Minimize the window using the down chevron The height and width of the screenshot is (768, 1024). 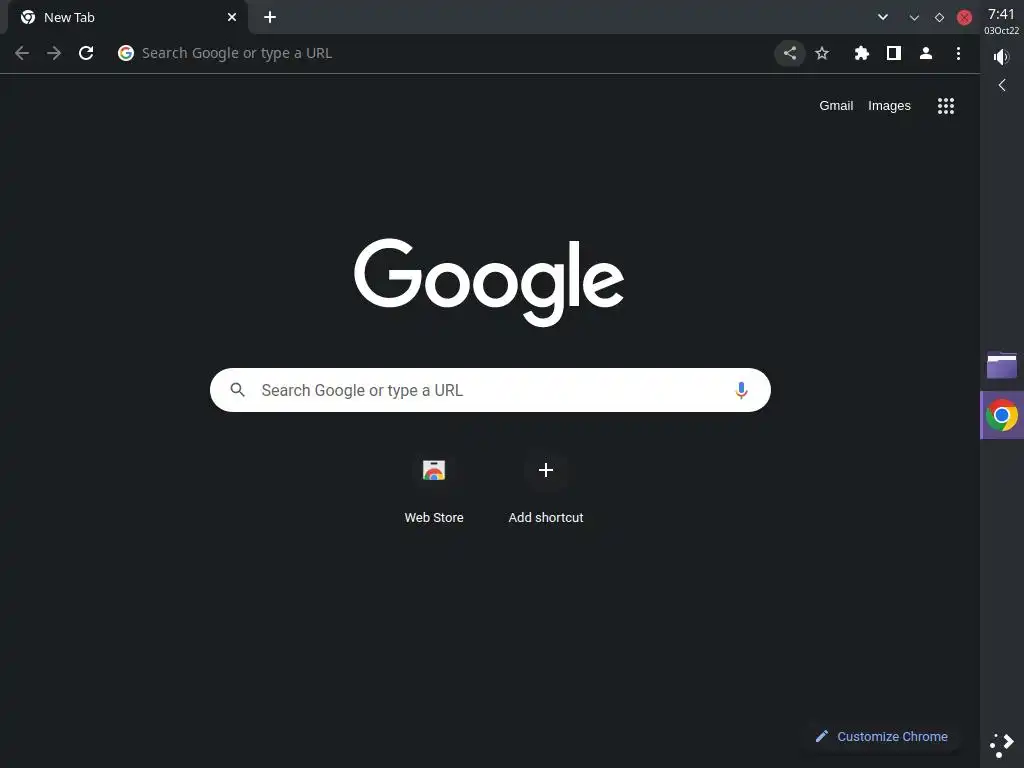click(x=914, y=18)
